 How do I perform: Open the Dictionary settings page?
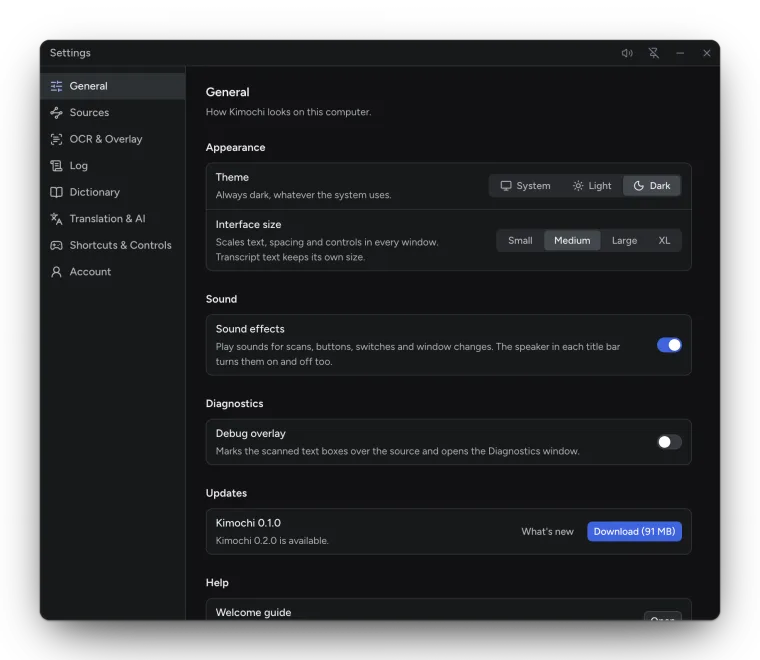pos(113,192)
